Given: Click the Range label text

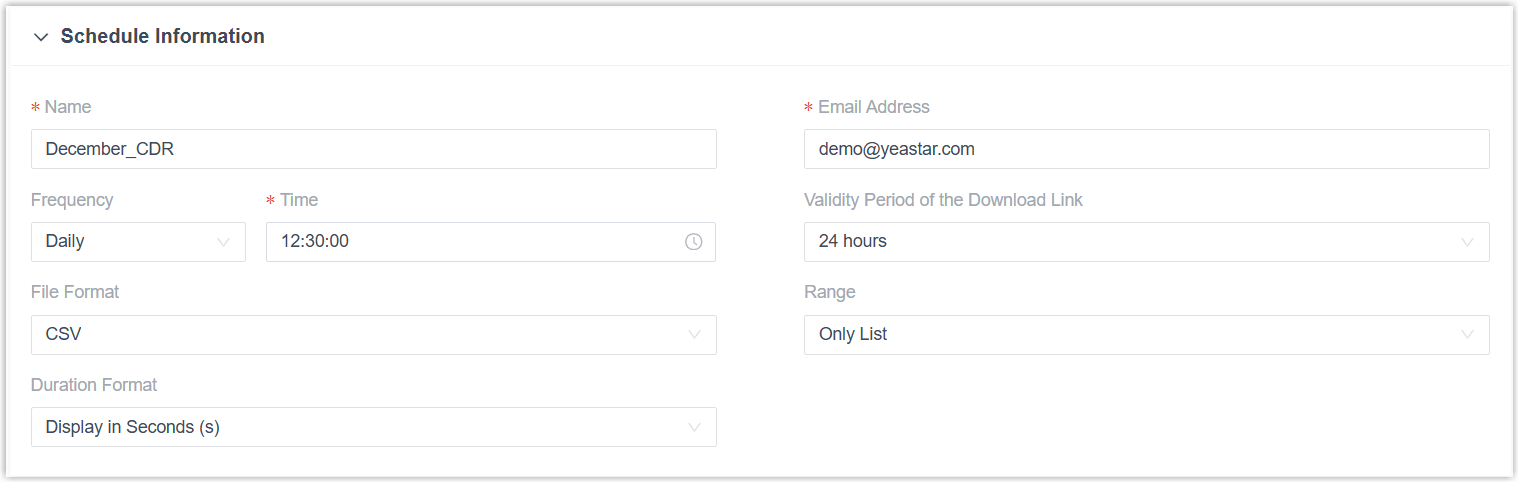Looking at the screenshot, I should pos(829,292).
